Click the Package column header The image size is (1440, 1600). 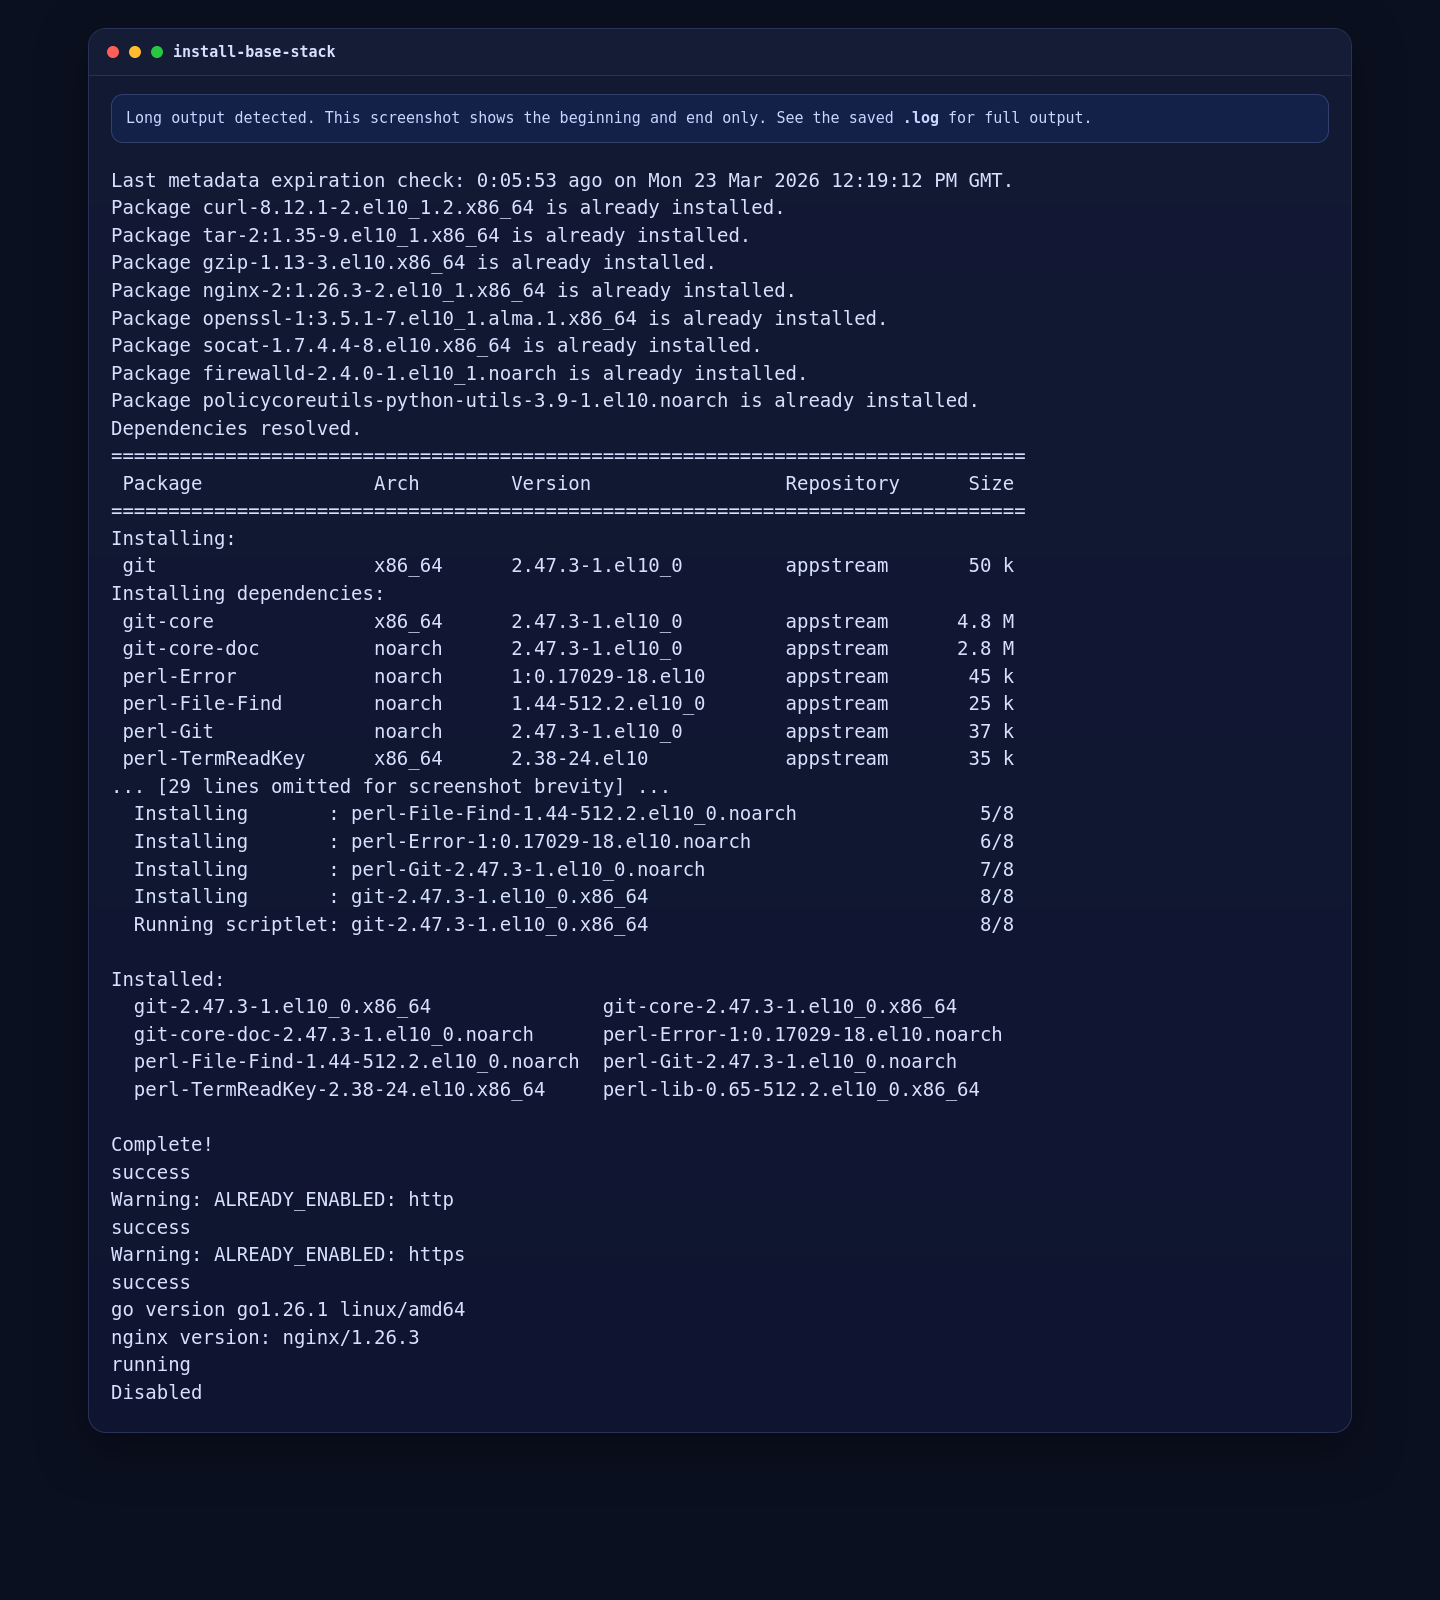(162, 484)
